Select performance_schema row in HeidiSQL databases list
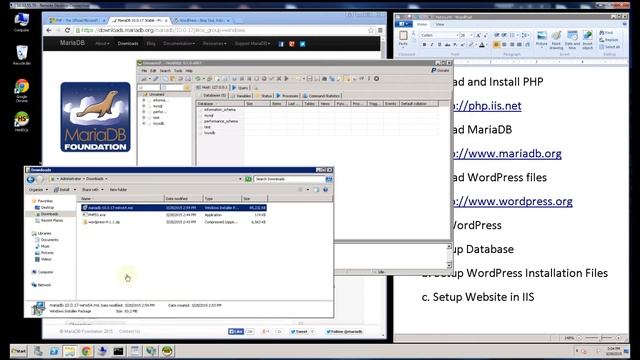640x360 pixels. pos(221,121)
